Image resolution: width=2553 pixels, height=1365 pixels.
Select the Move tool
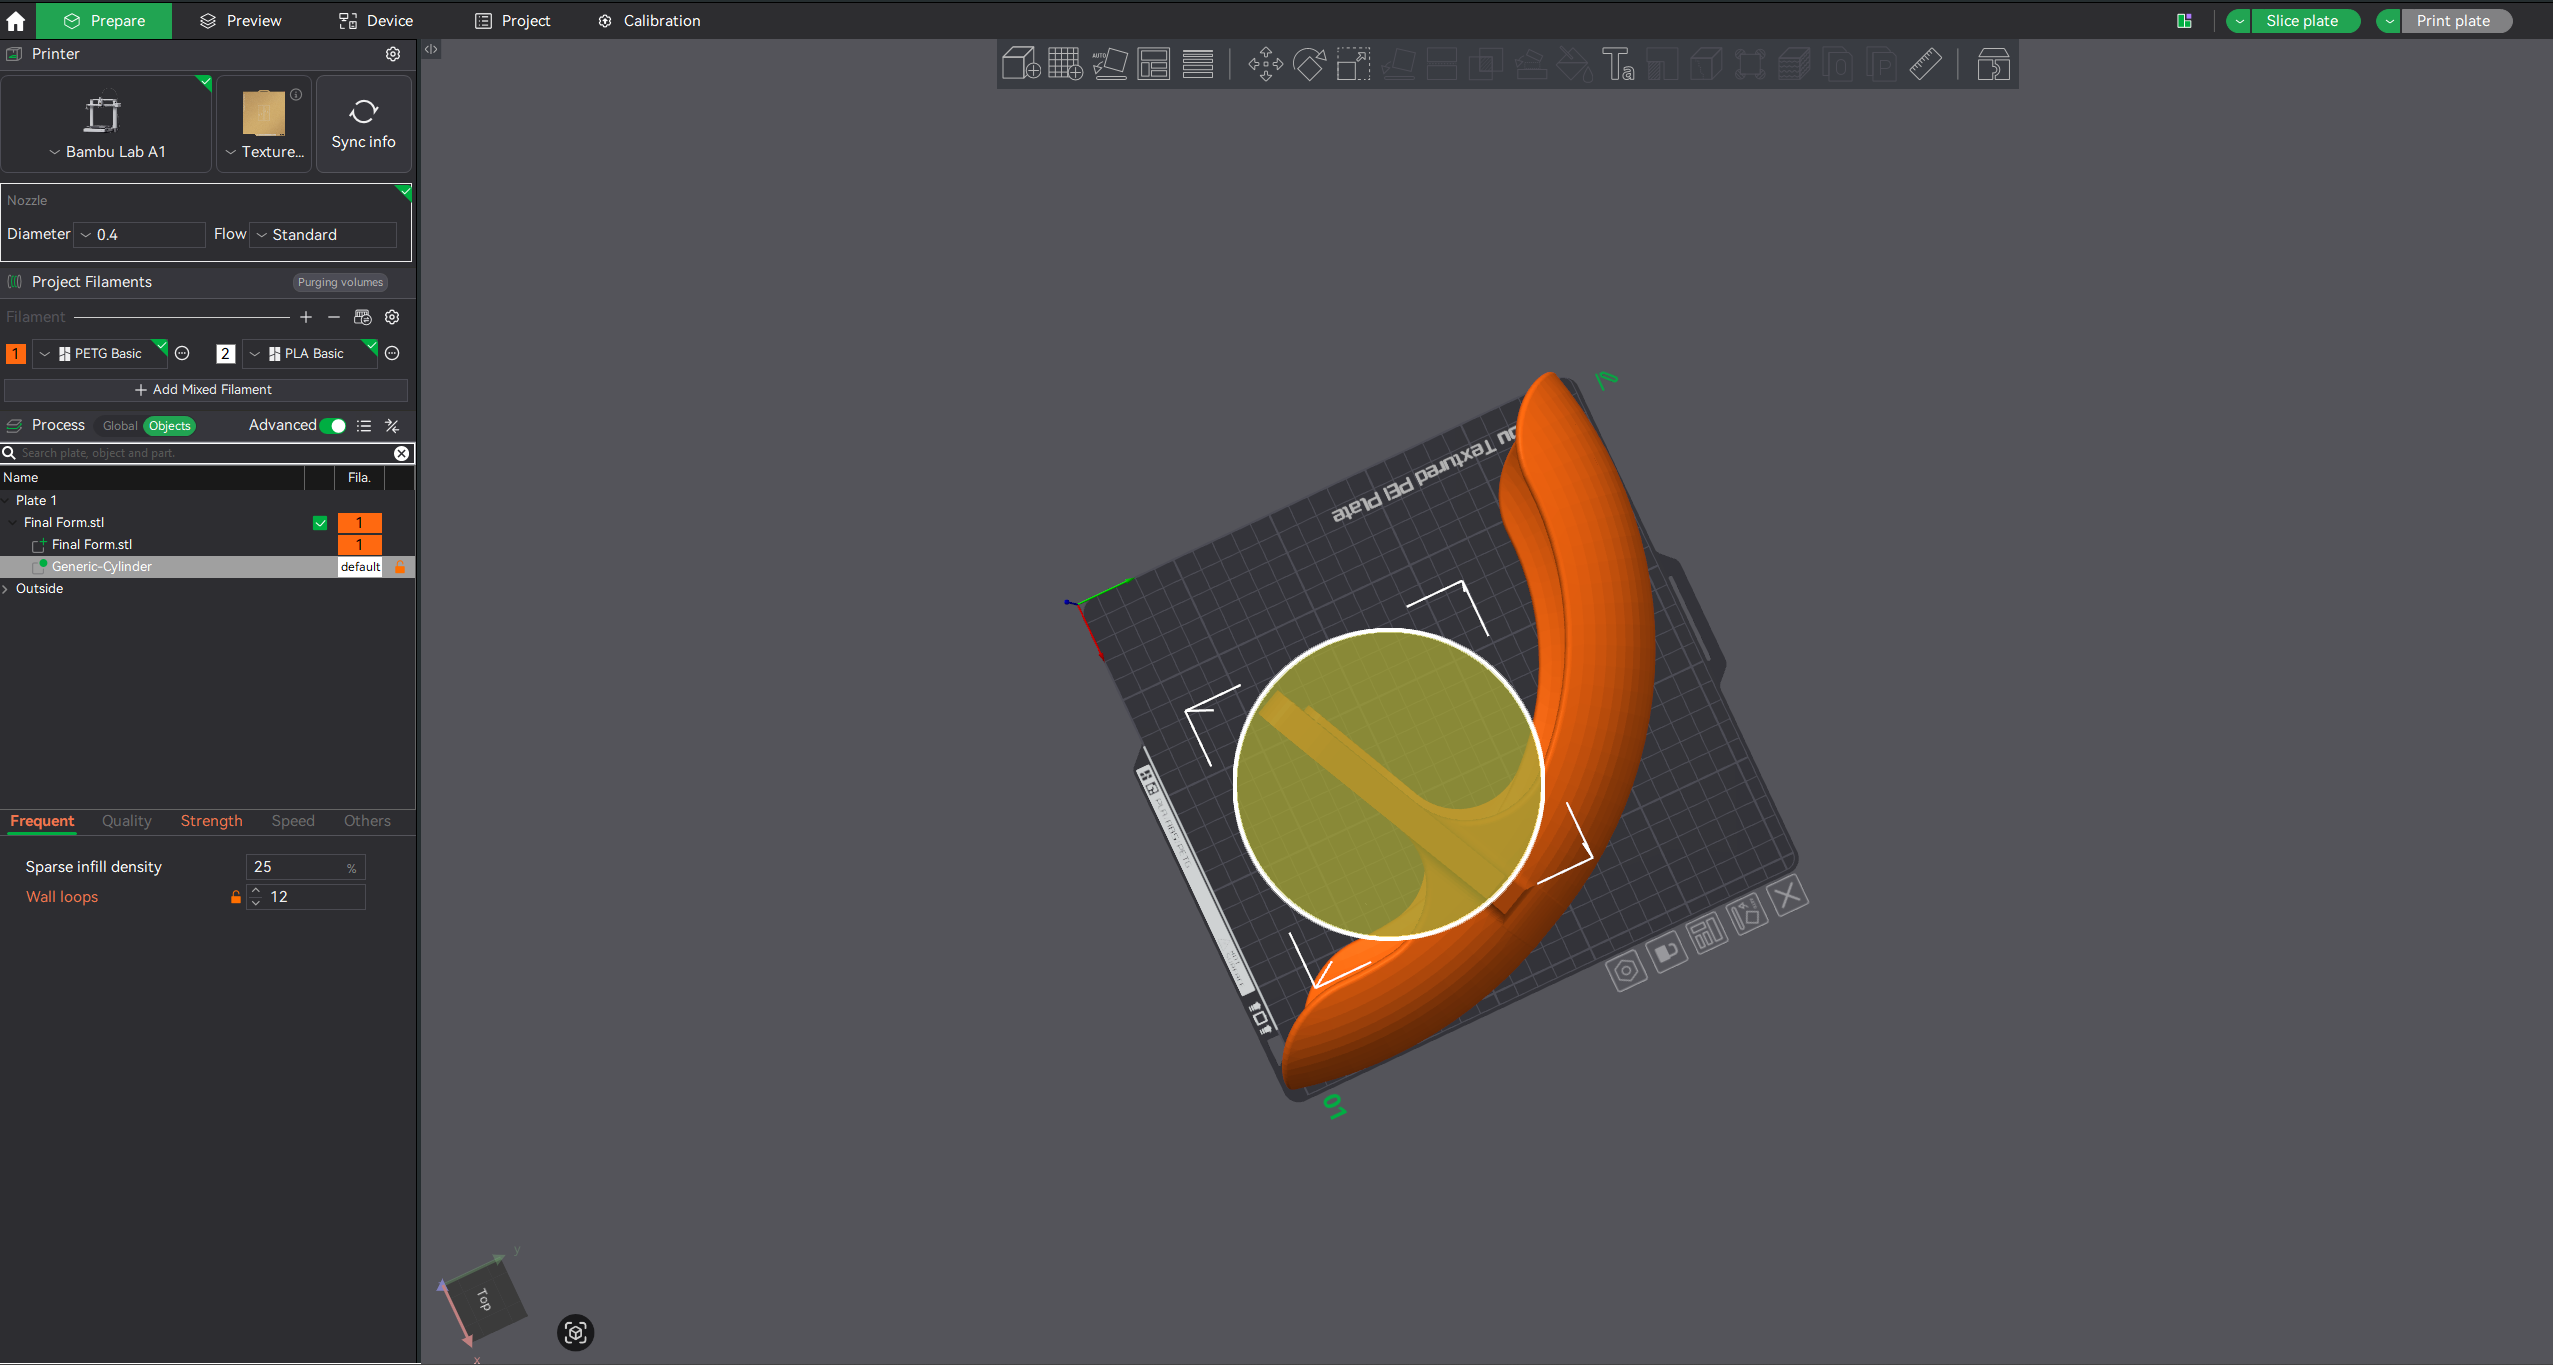point(1265,64)
